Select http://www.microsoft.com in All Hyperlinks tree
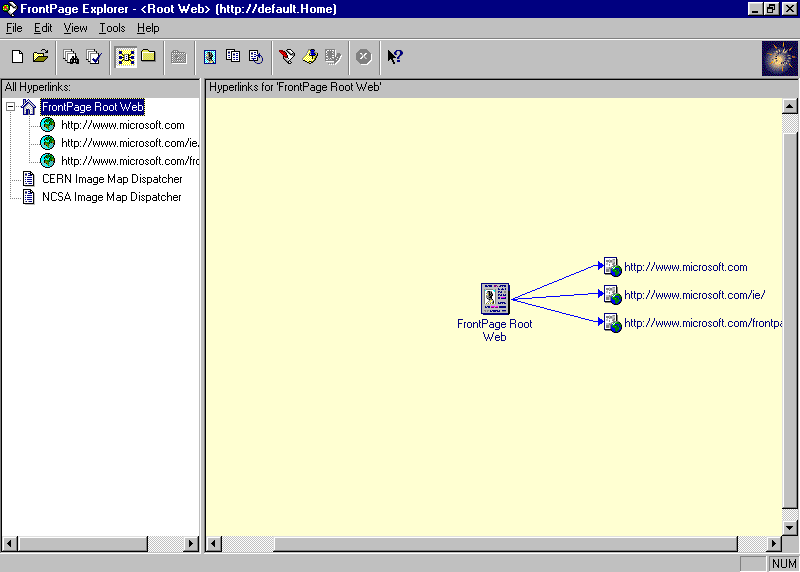800x572 pixels. pyautogui.click(x=122, y=125)
